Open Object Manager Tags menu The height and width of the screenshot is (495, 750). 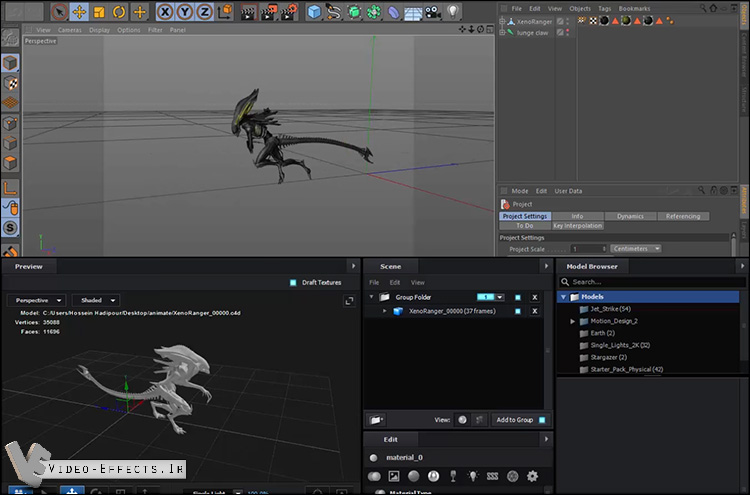[x=605, y=9]
